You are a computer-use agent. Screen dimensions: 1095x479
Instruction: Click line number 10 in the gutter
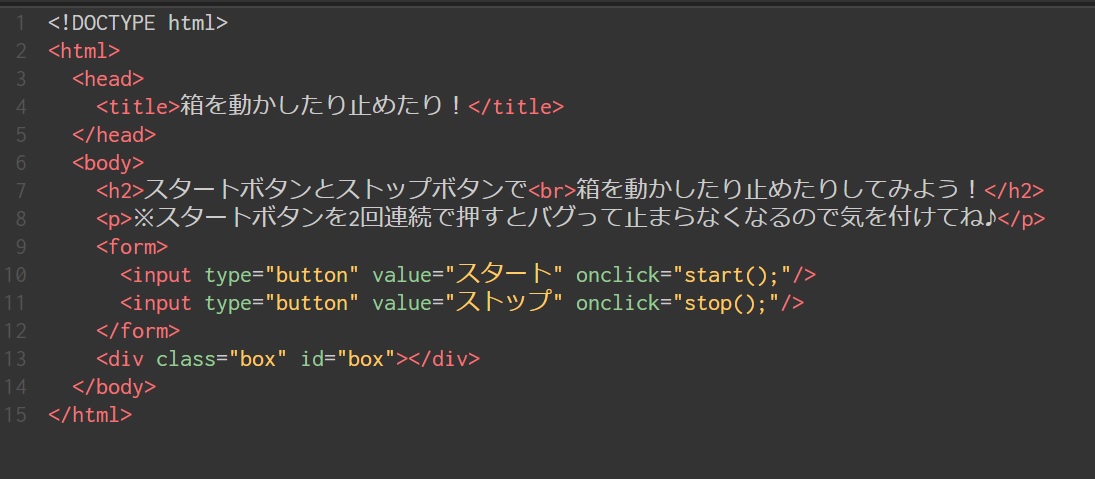[x=16, y=274]
